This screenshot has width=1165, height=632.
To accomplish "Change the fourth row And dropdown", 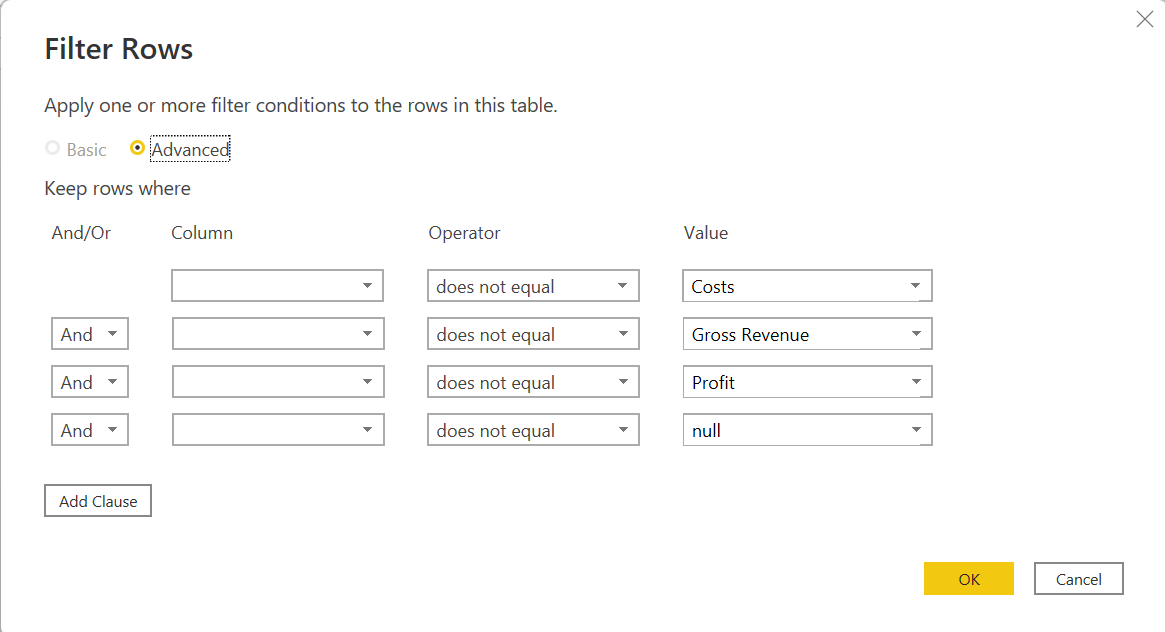I will [x=90, y=430].
